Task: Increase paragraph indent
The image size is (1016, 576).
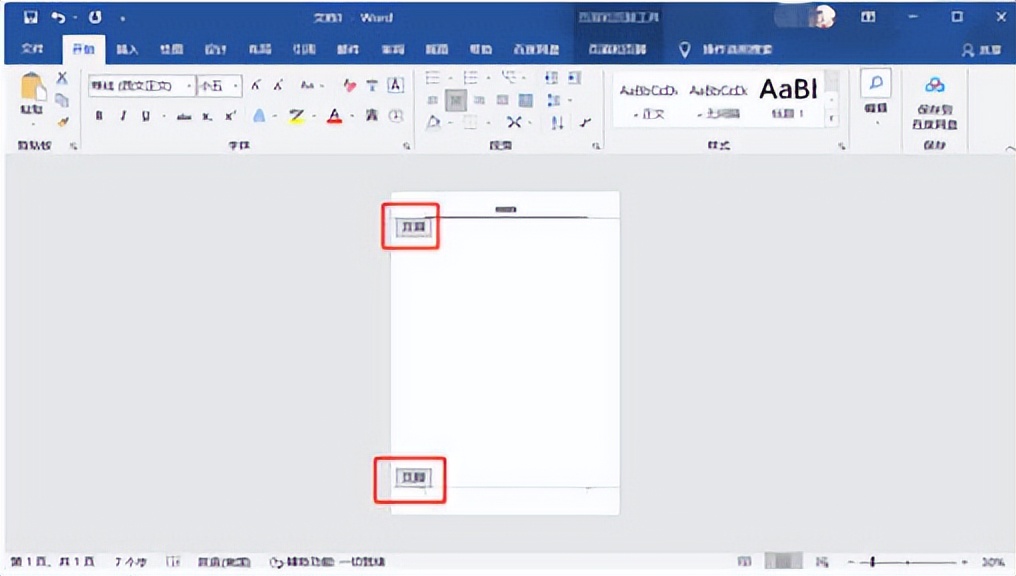Action: tap(574, 78)
